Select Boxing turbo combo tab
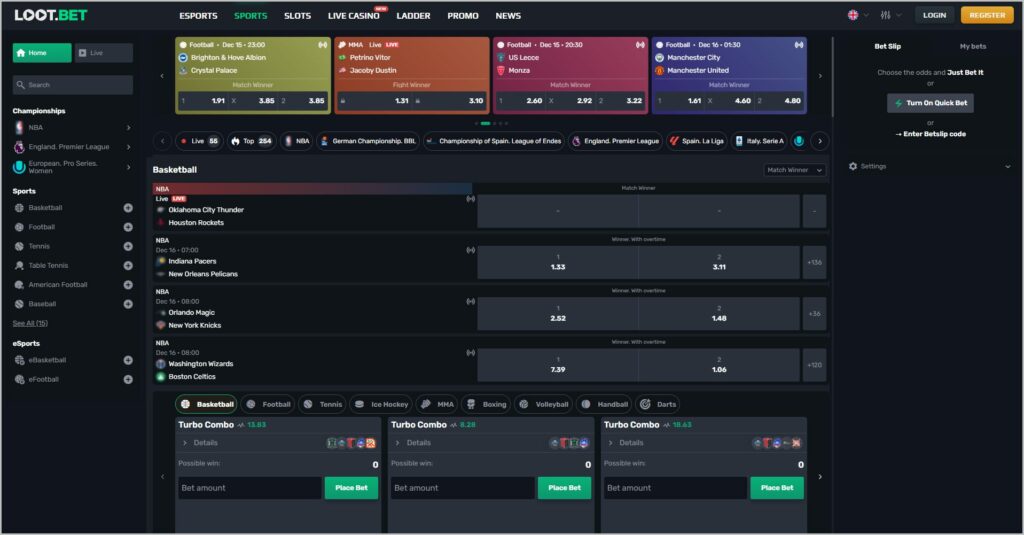Image resolution: width=1024 pixels, height=535 pixels. (486, 404)
